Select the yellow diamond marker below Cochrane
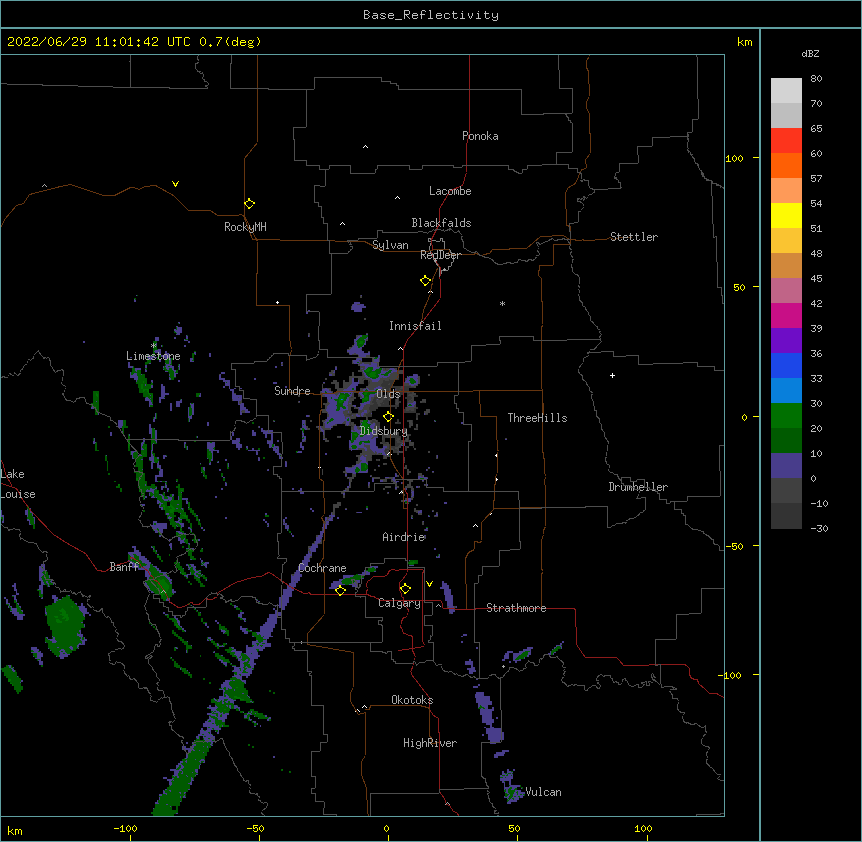The image size is (862, 842). [340, 590]
